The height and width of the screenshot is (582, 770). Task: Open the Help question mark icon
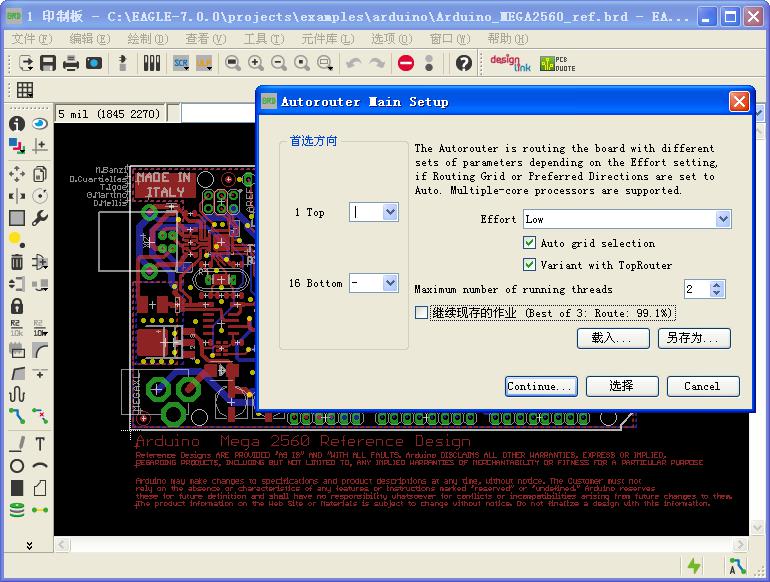(463, 63)
